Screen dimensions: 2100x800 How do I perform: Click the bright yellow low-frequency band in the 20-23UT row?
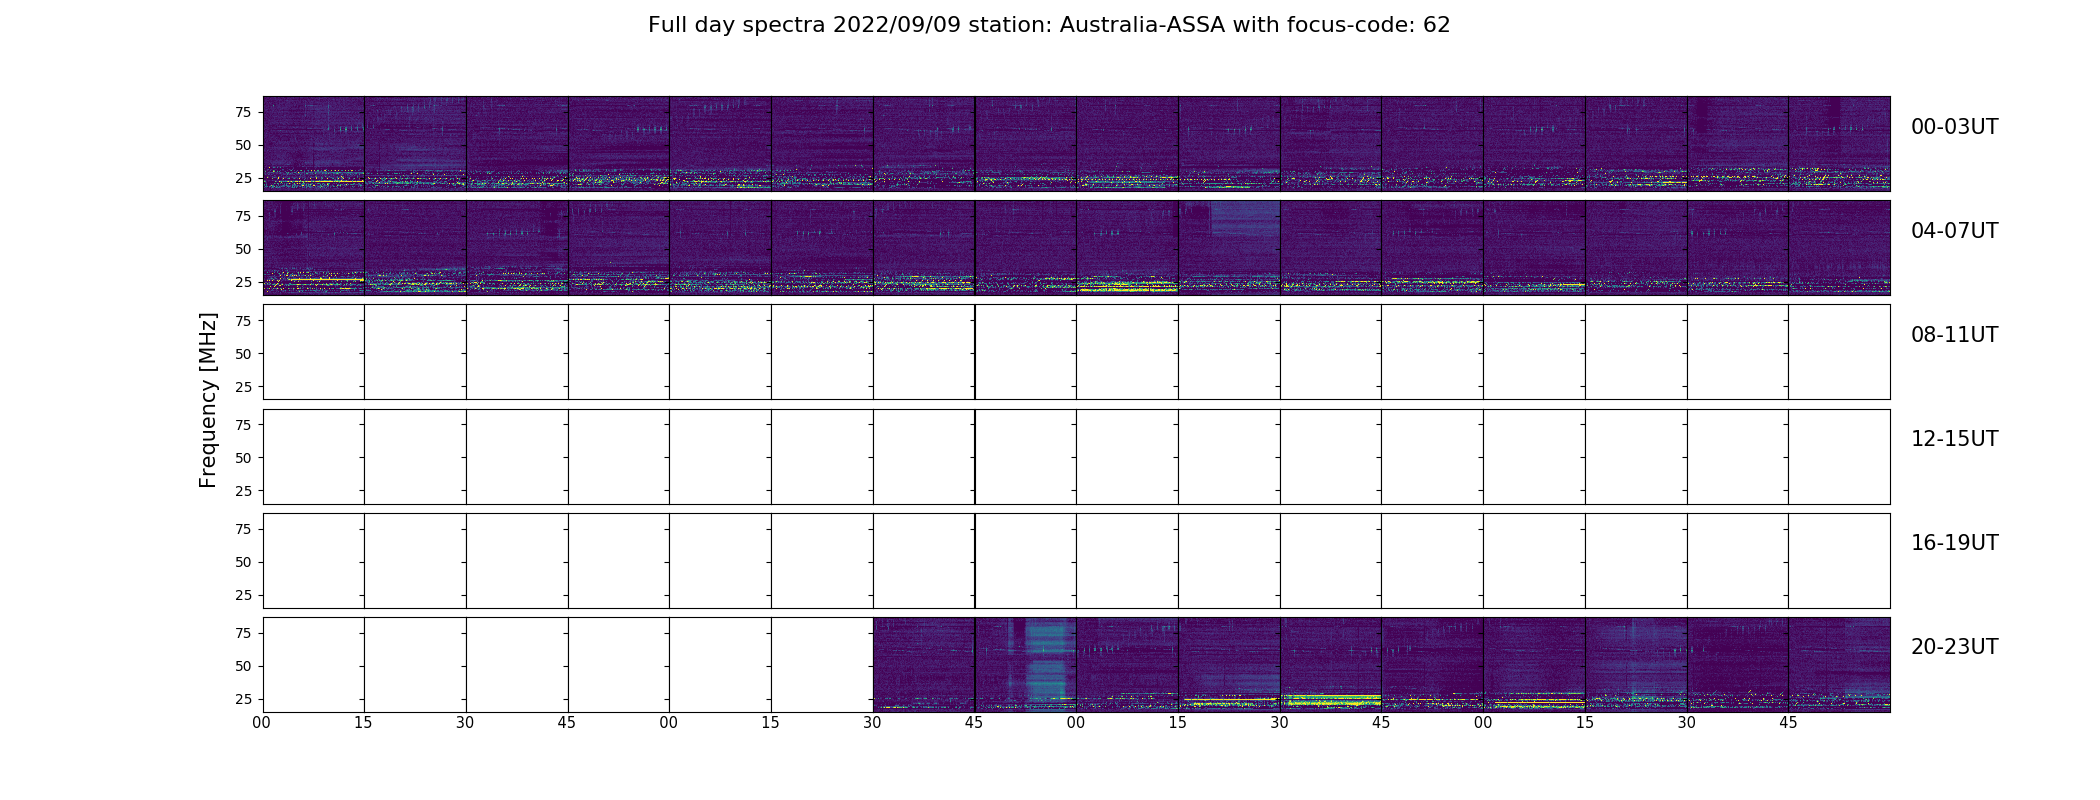pos(1330,700)
